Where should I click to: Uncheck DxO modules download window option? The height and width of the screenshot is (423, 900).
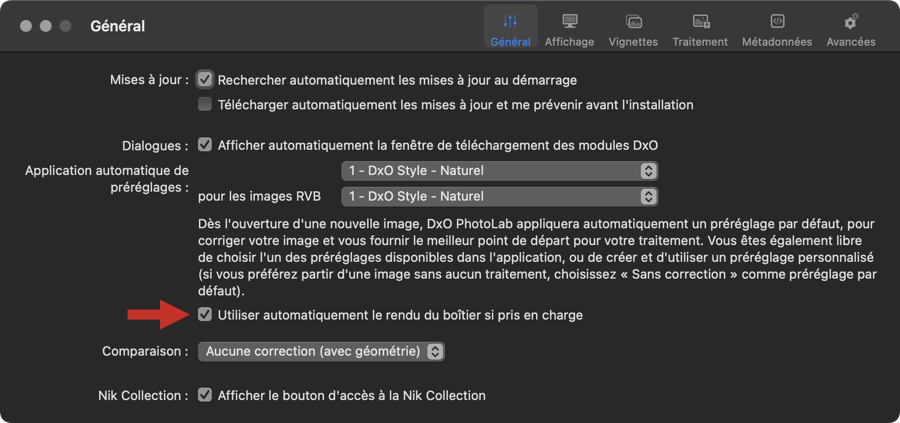205,144
